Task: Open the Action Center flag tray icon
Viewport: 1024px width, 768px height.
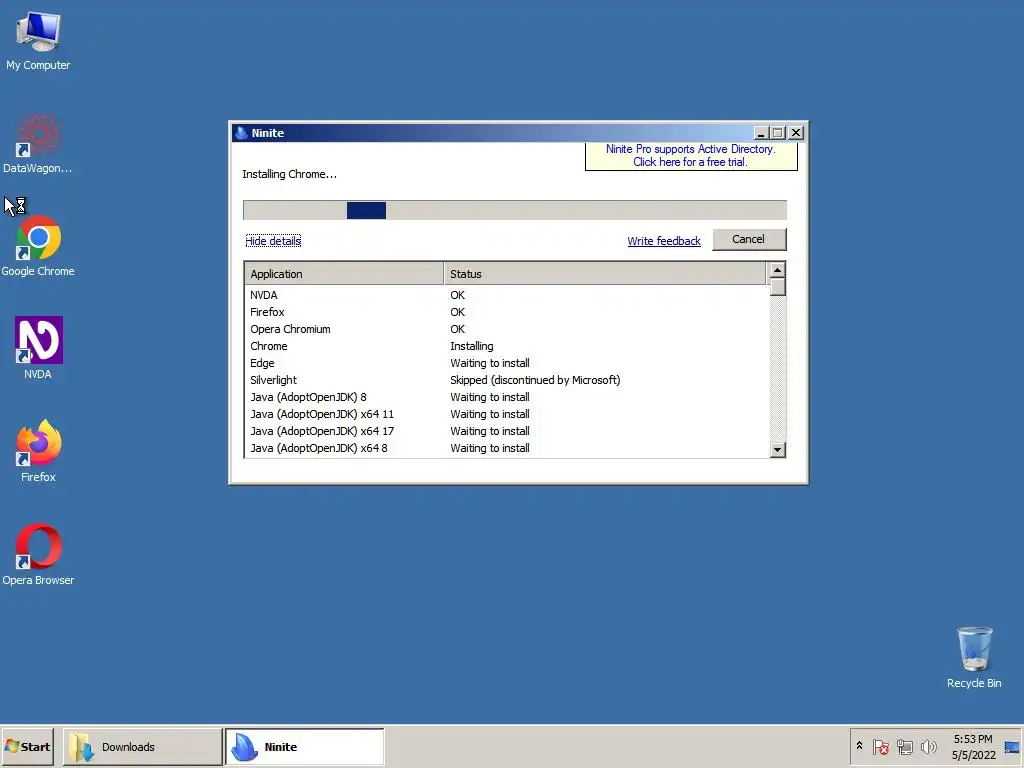Action: [880, 746]
